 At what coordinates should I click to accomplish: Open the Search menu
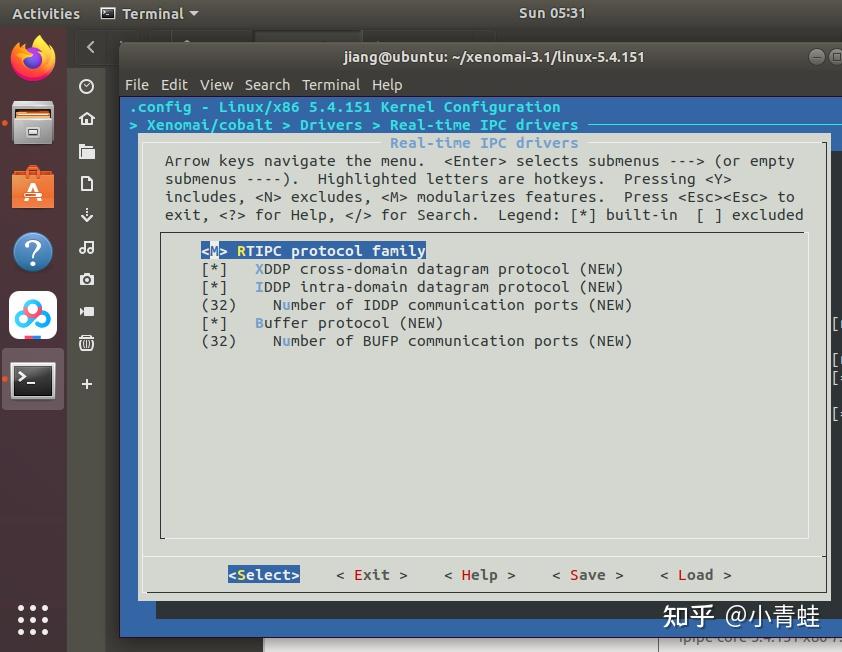click(267, 85)
